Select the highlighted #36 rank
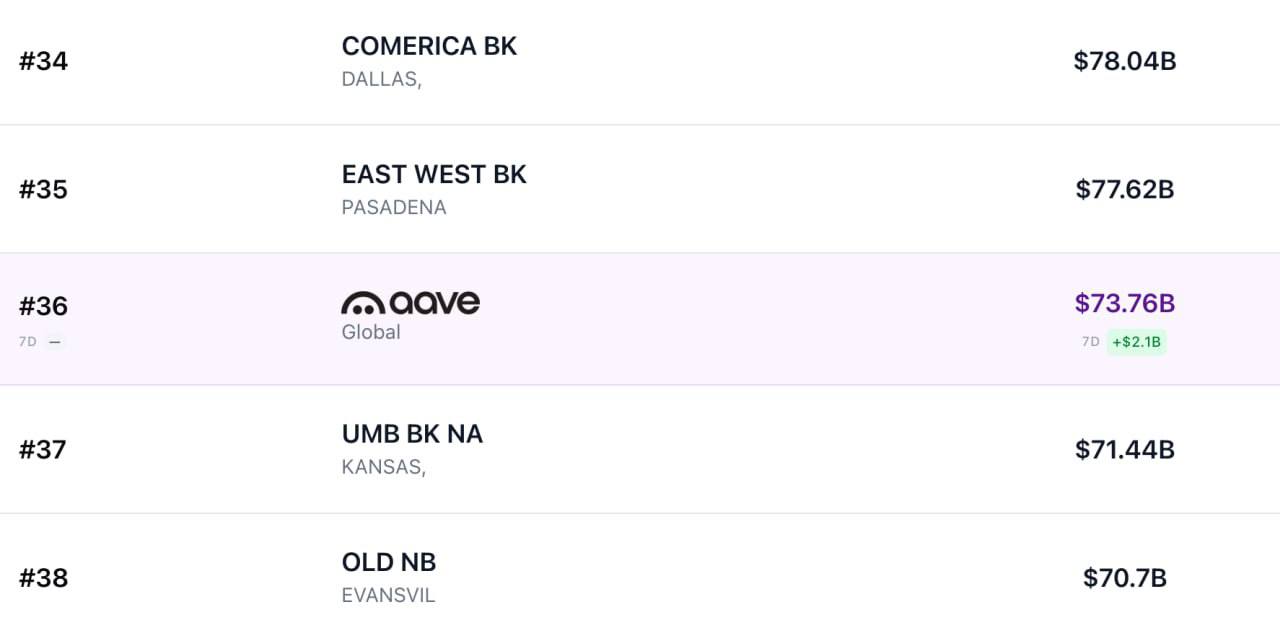 coord(43,305)
